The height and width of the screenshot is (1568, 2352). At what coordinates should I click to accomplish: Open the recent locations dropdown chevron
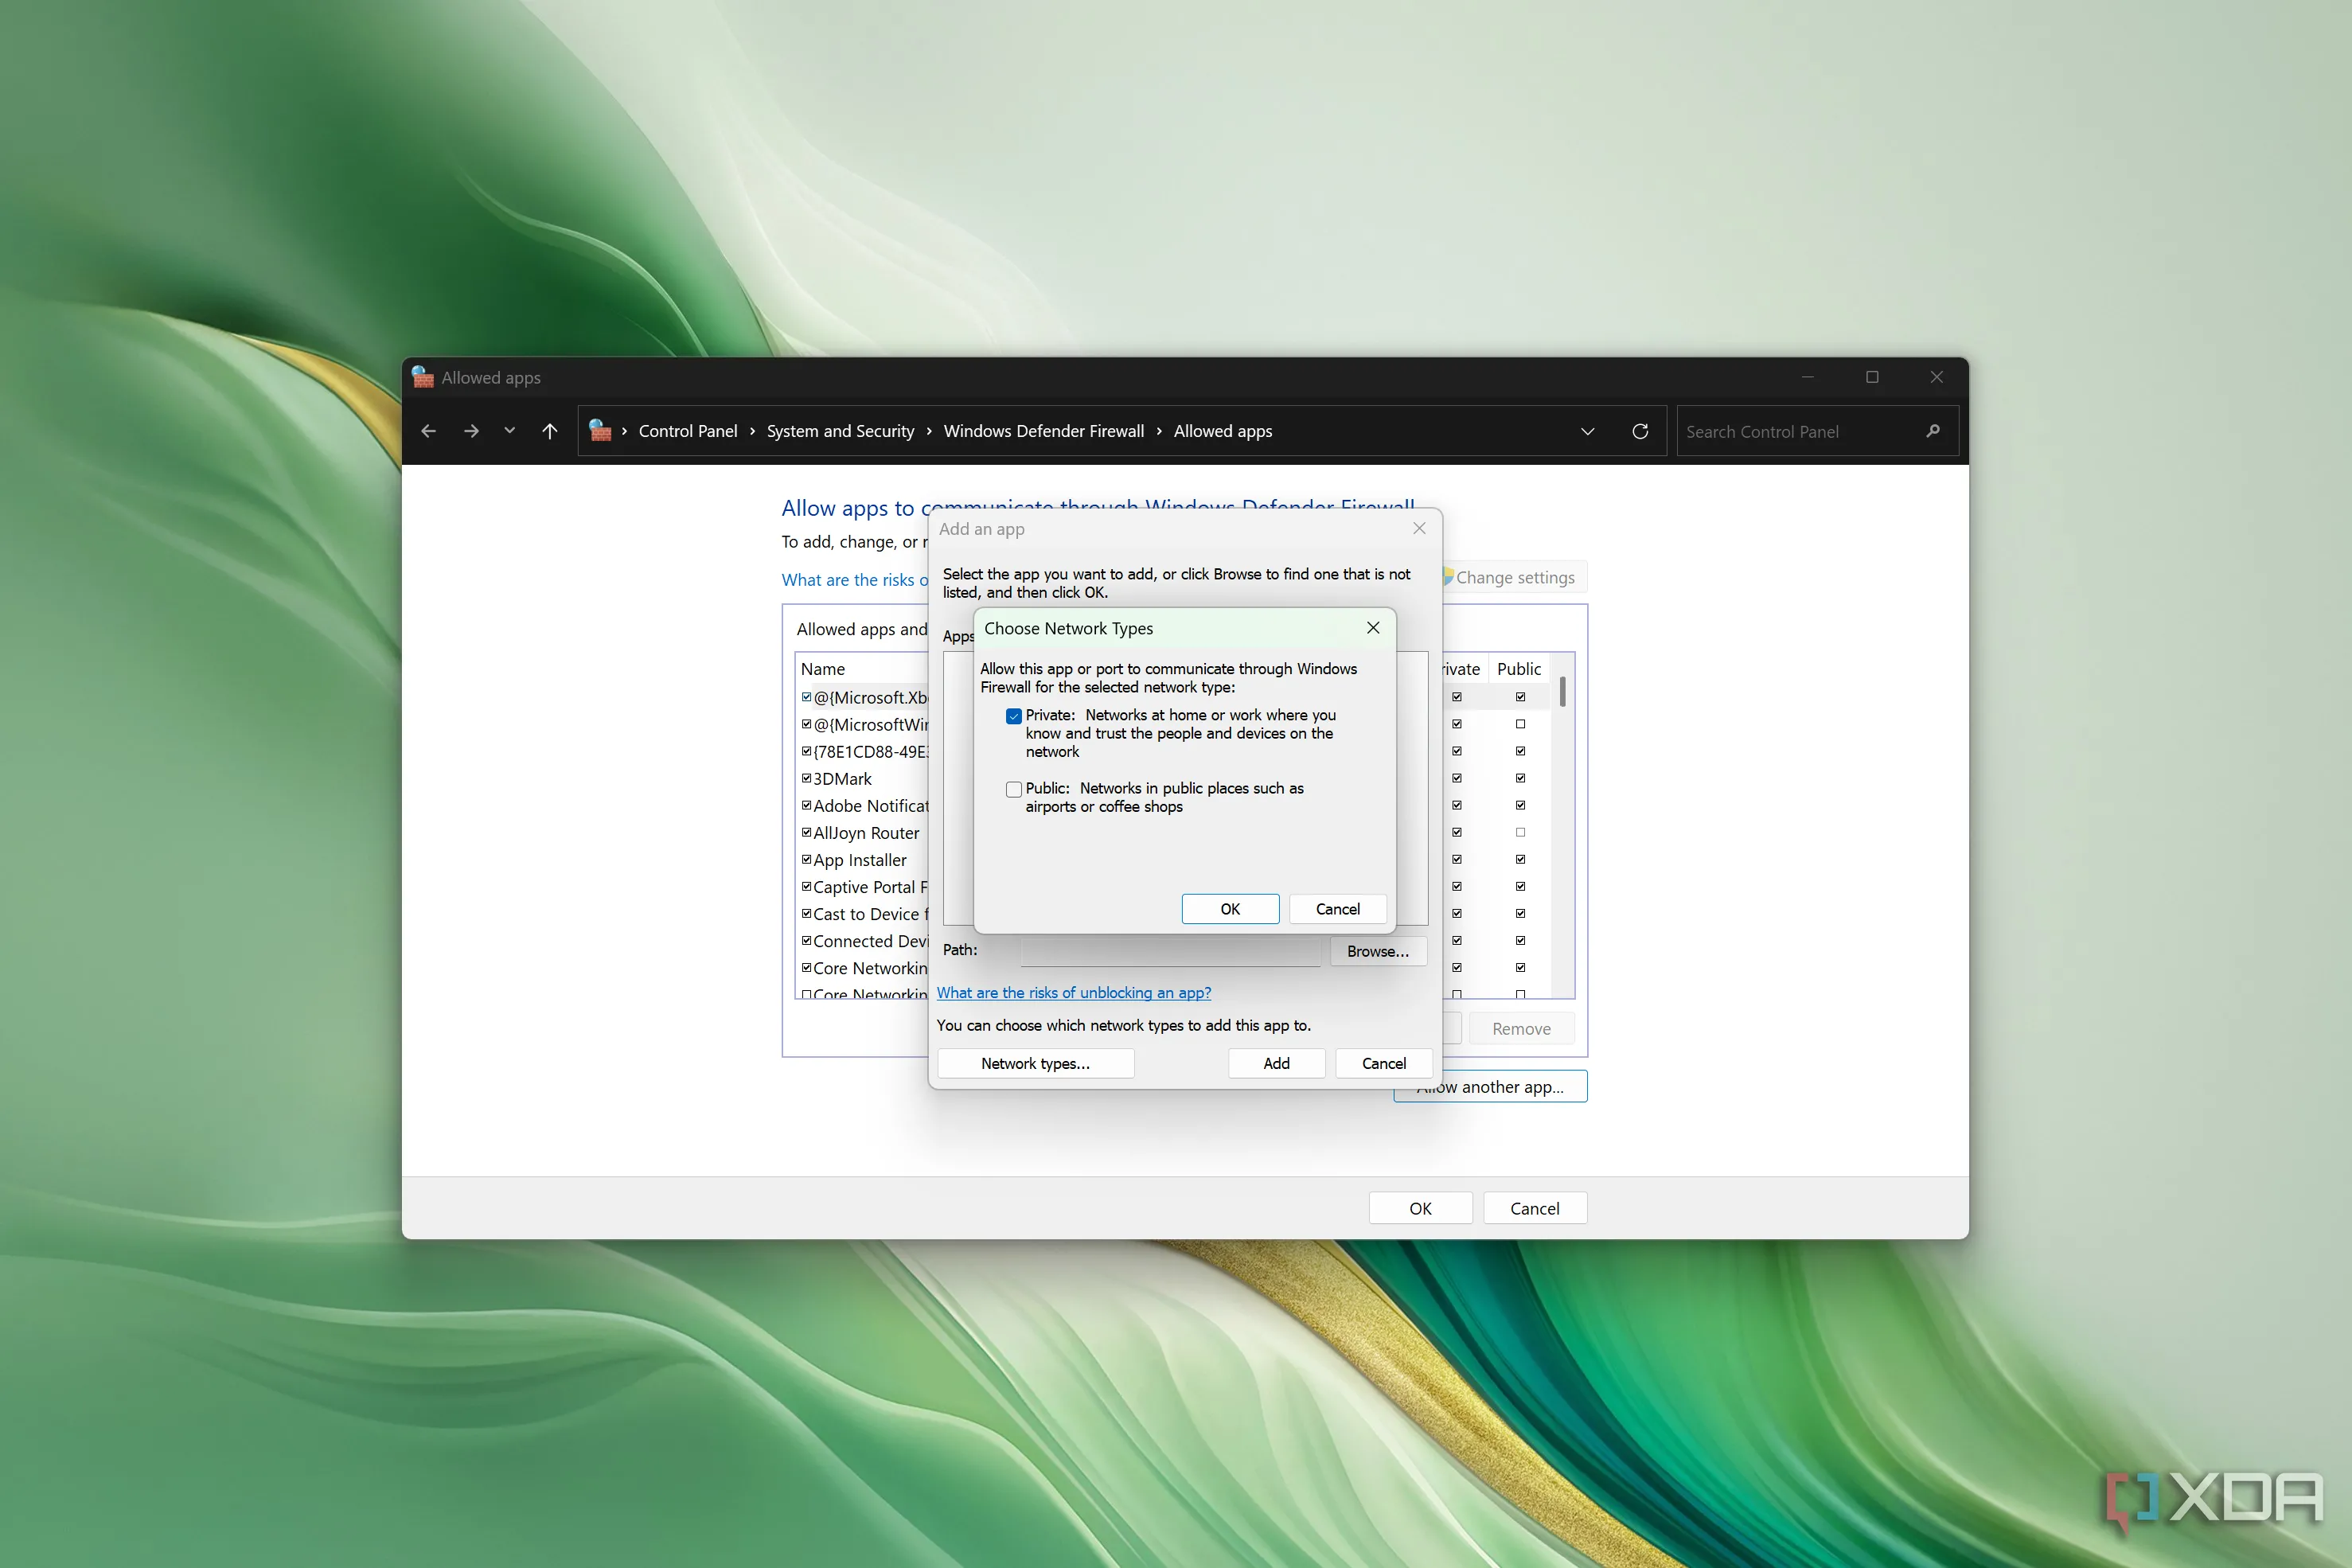coord(510,431)
